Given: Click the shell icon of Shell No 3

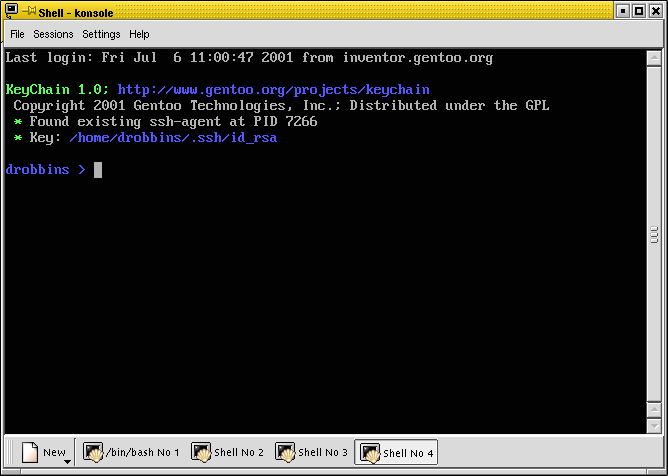Looking at the screenshot, I should (x=285, y=452).
